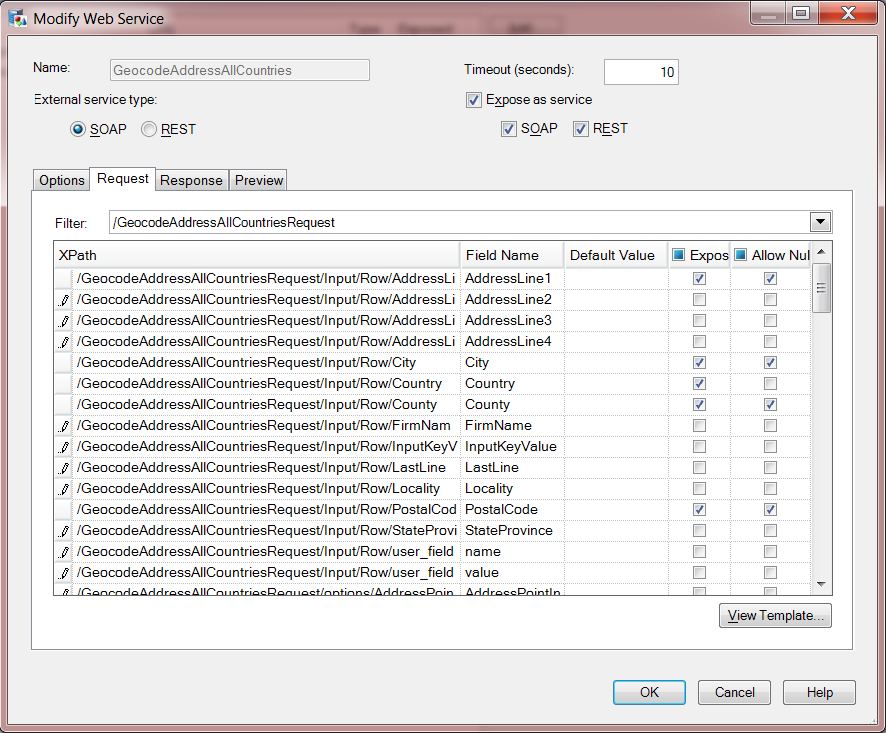Image resolution: width=886 pixels, height=733 pixels.
Task: Click the pencil icon beside the LastLine row
Action: click(64, 467)
